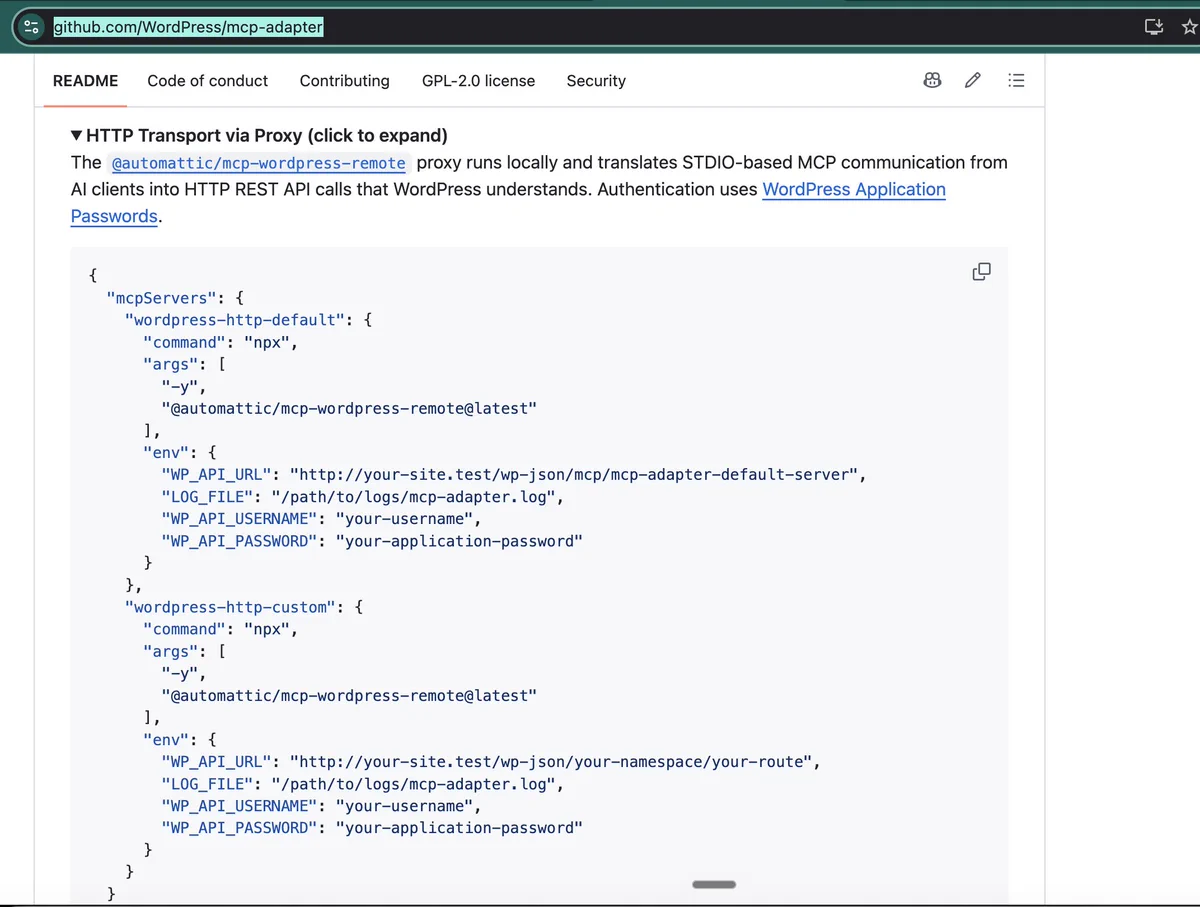
Task: Copy the JSON code block to clipboard
Action: point(981,272)
